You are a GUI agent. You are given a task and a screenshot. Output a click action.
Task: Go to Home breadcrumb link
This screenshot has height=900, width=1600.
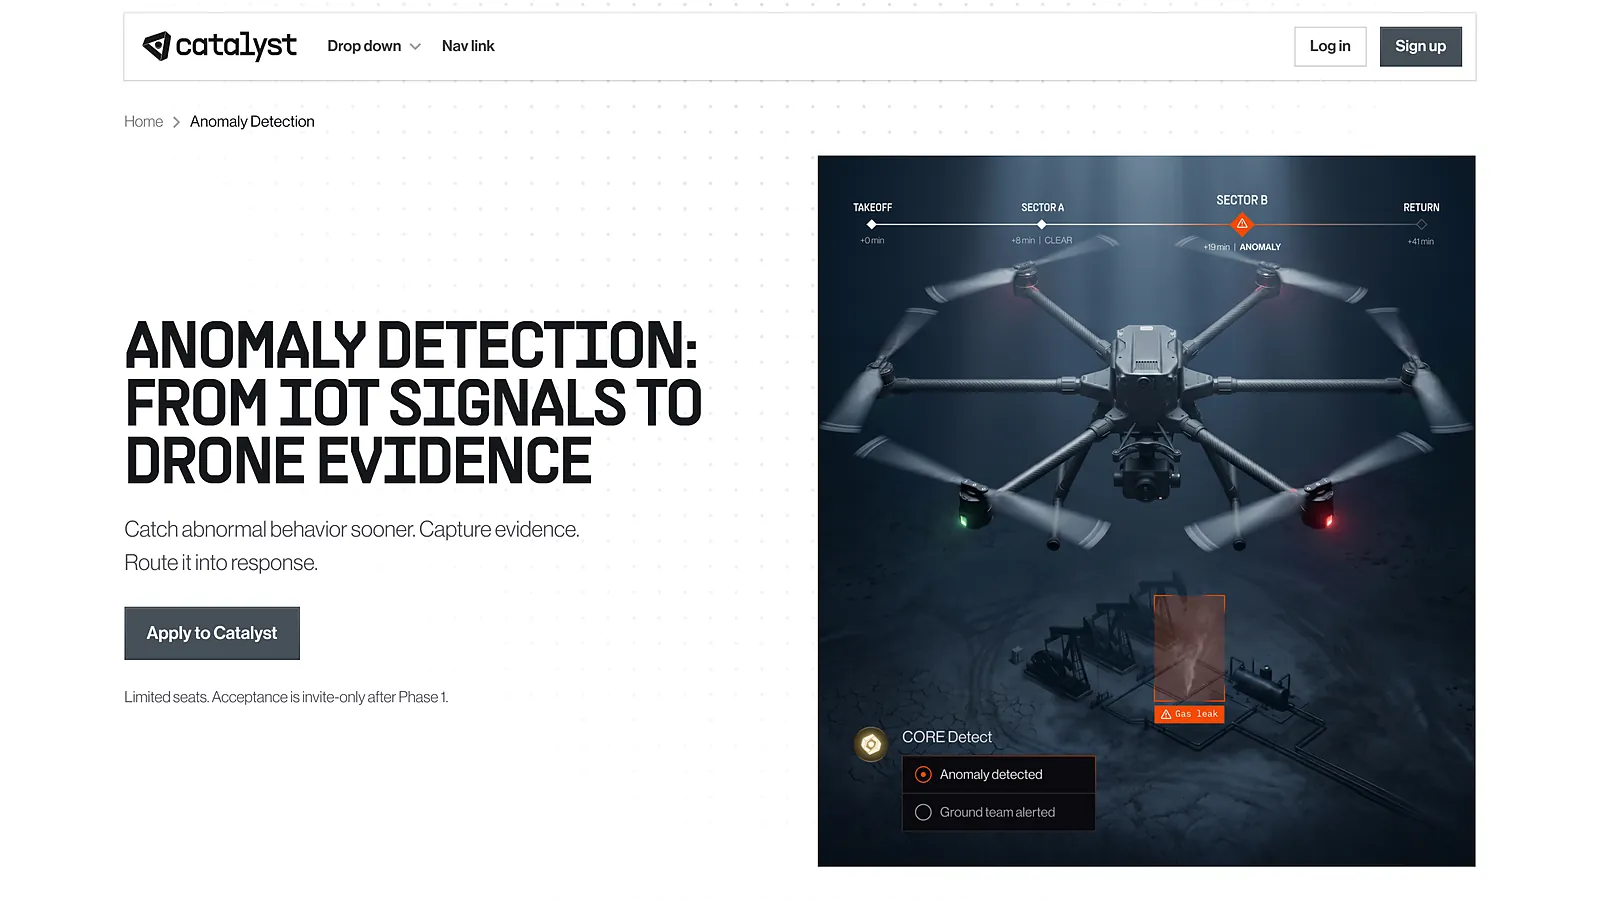[143, 121]
